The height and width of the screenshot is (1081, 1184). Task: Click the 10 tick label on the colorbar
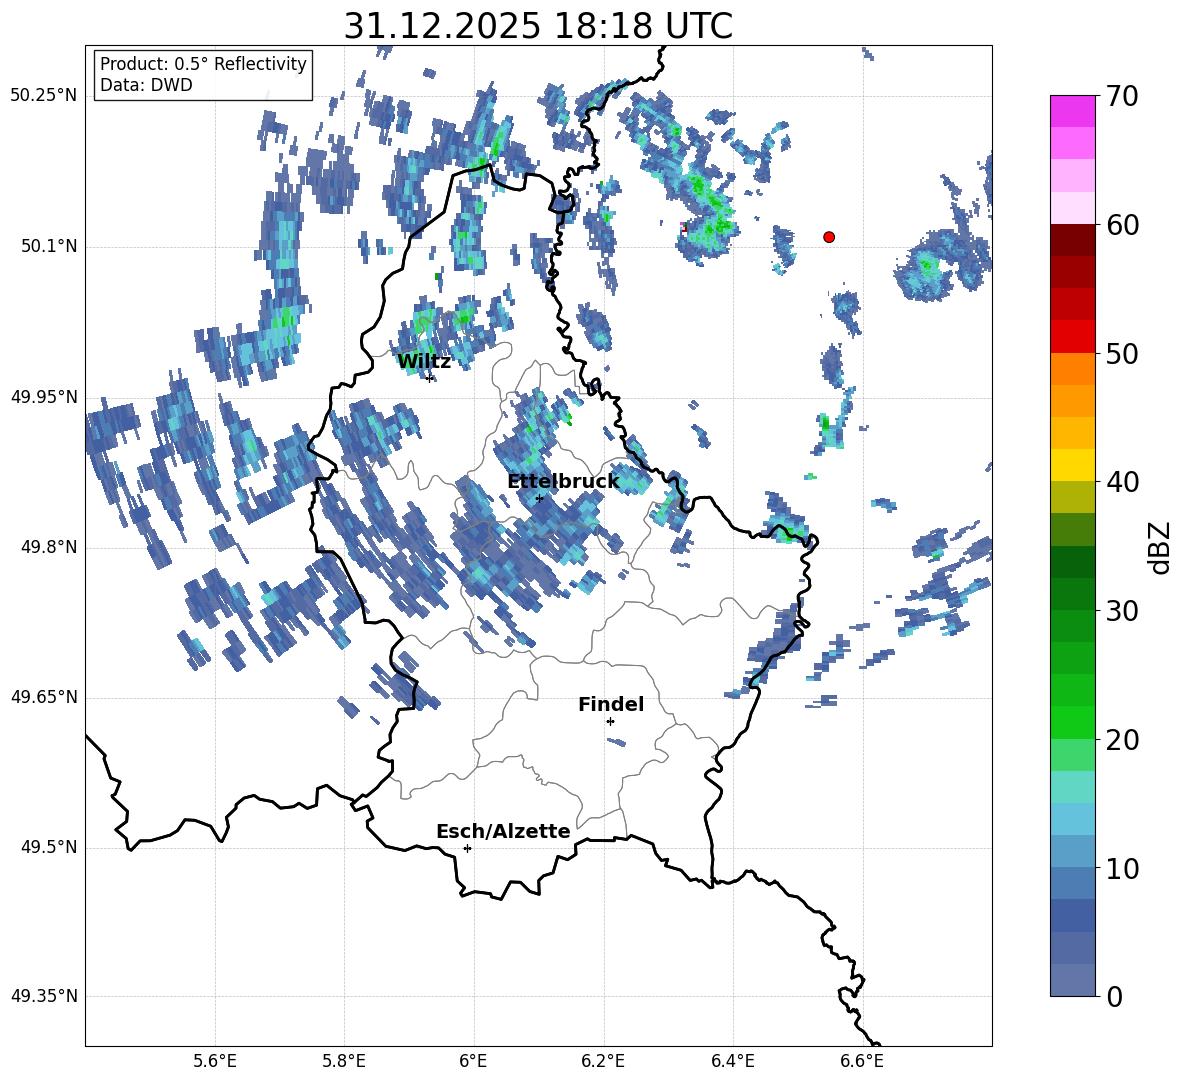(x=1122, y=868)
